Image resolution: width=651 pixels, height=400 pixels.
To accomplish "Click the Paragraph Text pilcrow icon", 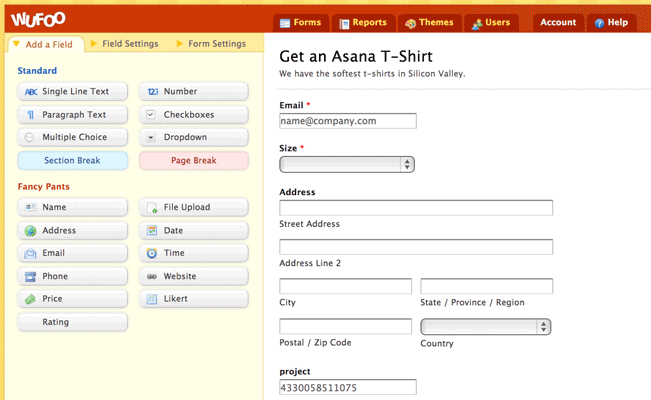I will pyautogui.click(x=30, y=115).
